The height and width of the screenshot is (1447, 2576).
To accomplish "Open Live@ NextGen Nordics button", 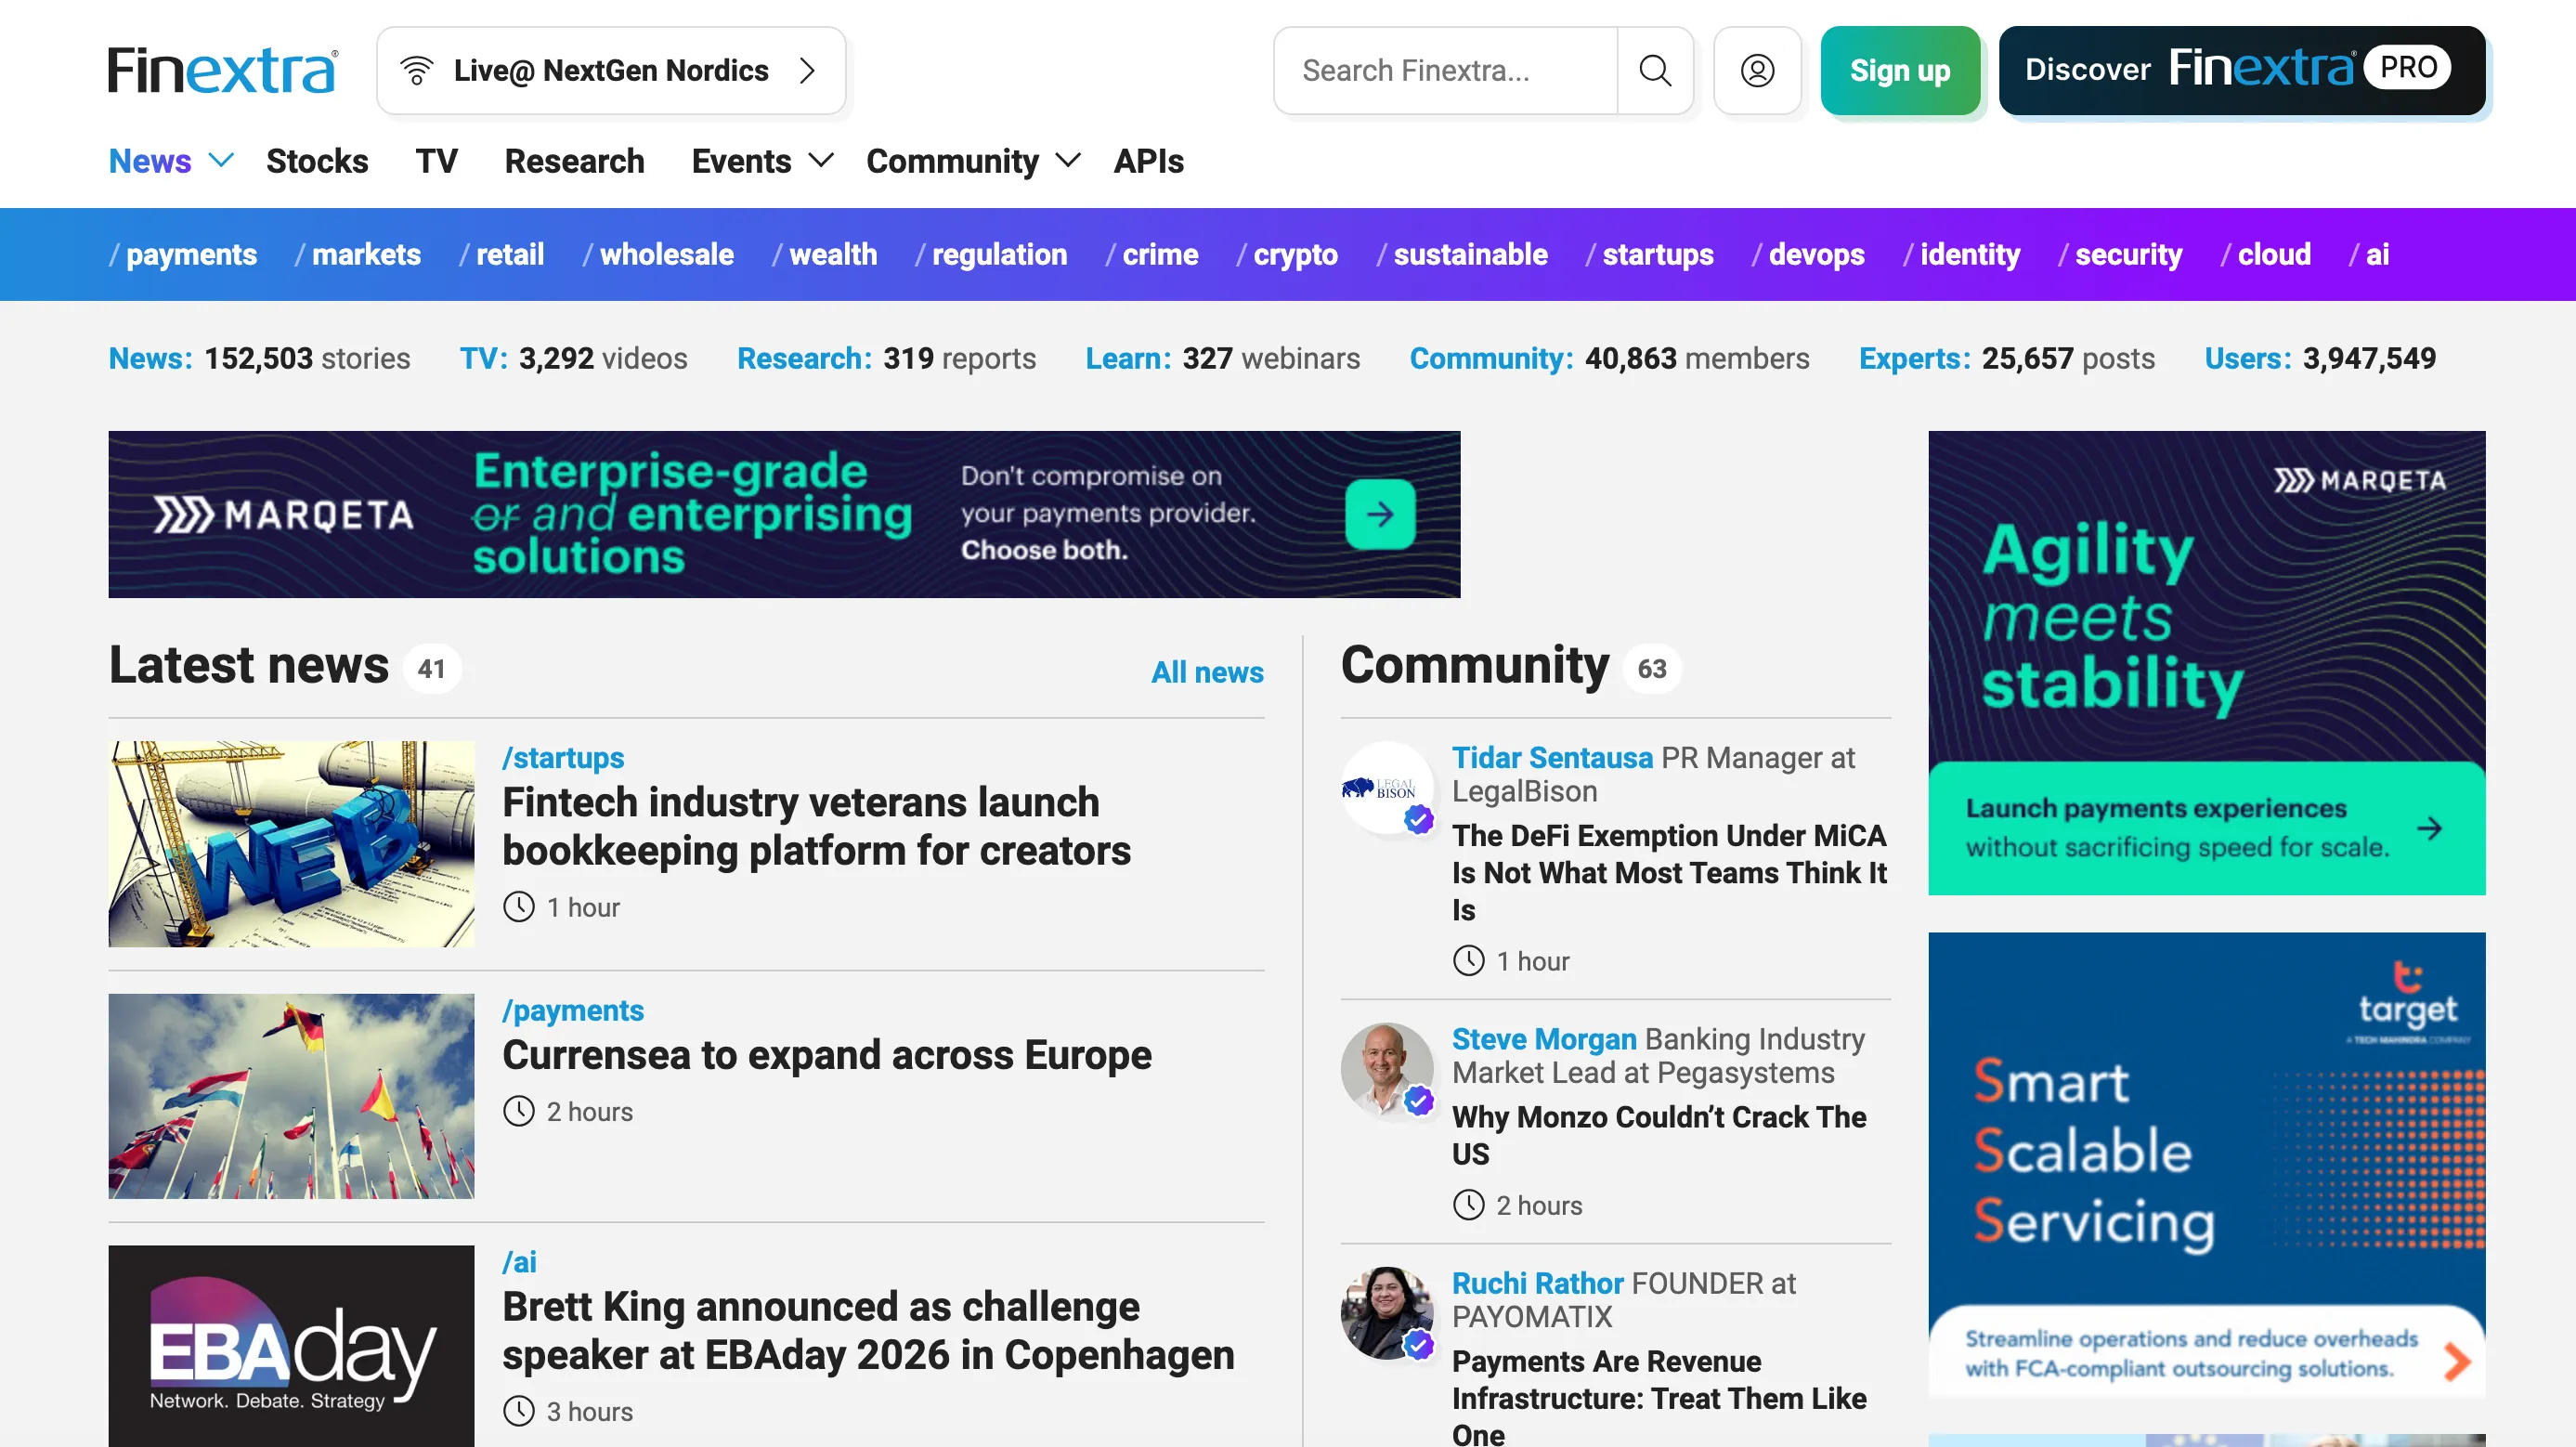I will [611, 70].
